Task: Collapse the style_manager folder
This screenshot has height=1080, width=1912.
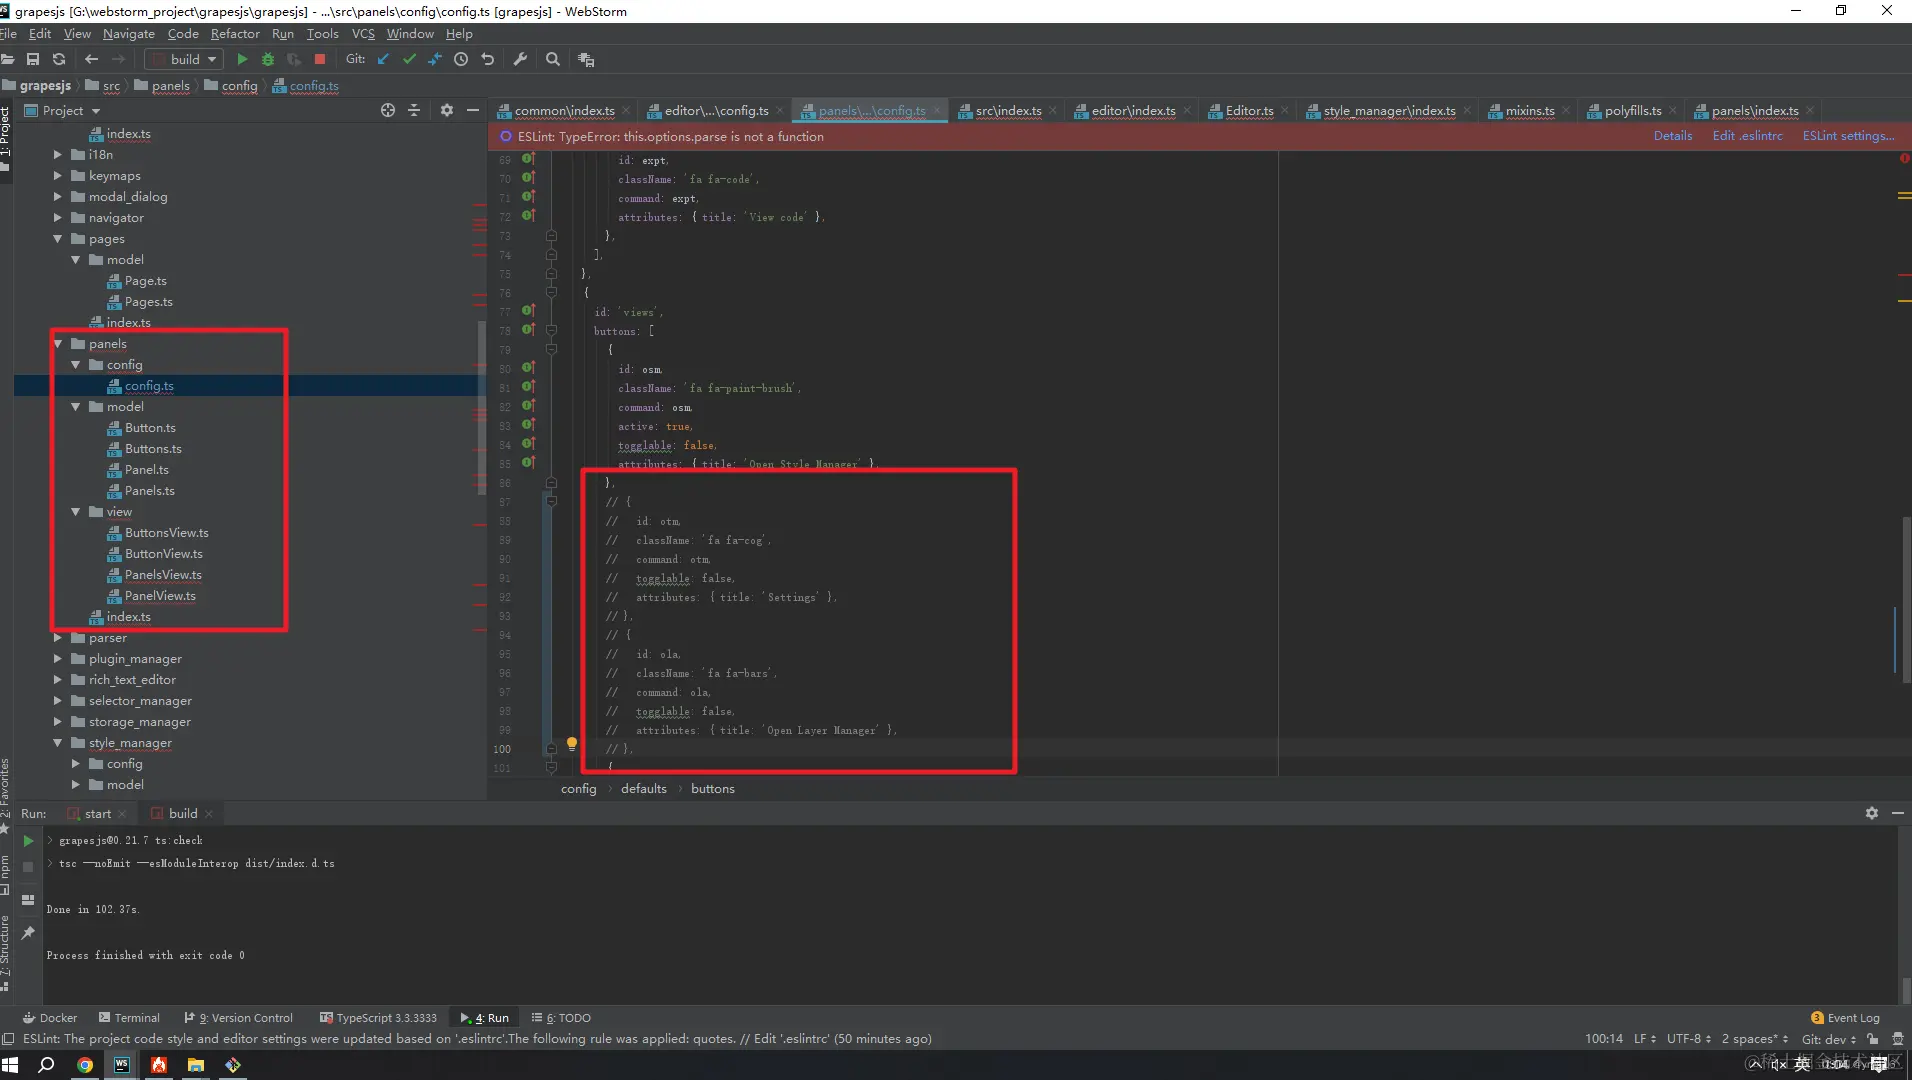Action: pyautogui.click(x=58, y=743)
